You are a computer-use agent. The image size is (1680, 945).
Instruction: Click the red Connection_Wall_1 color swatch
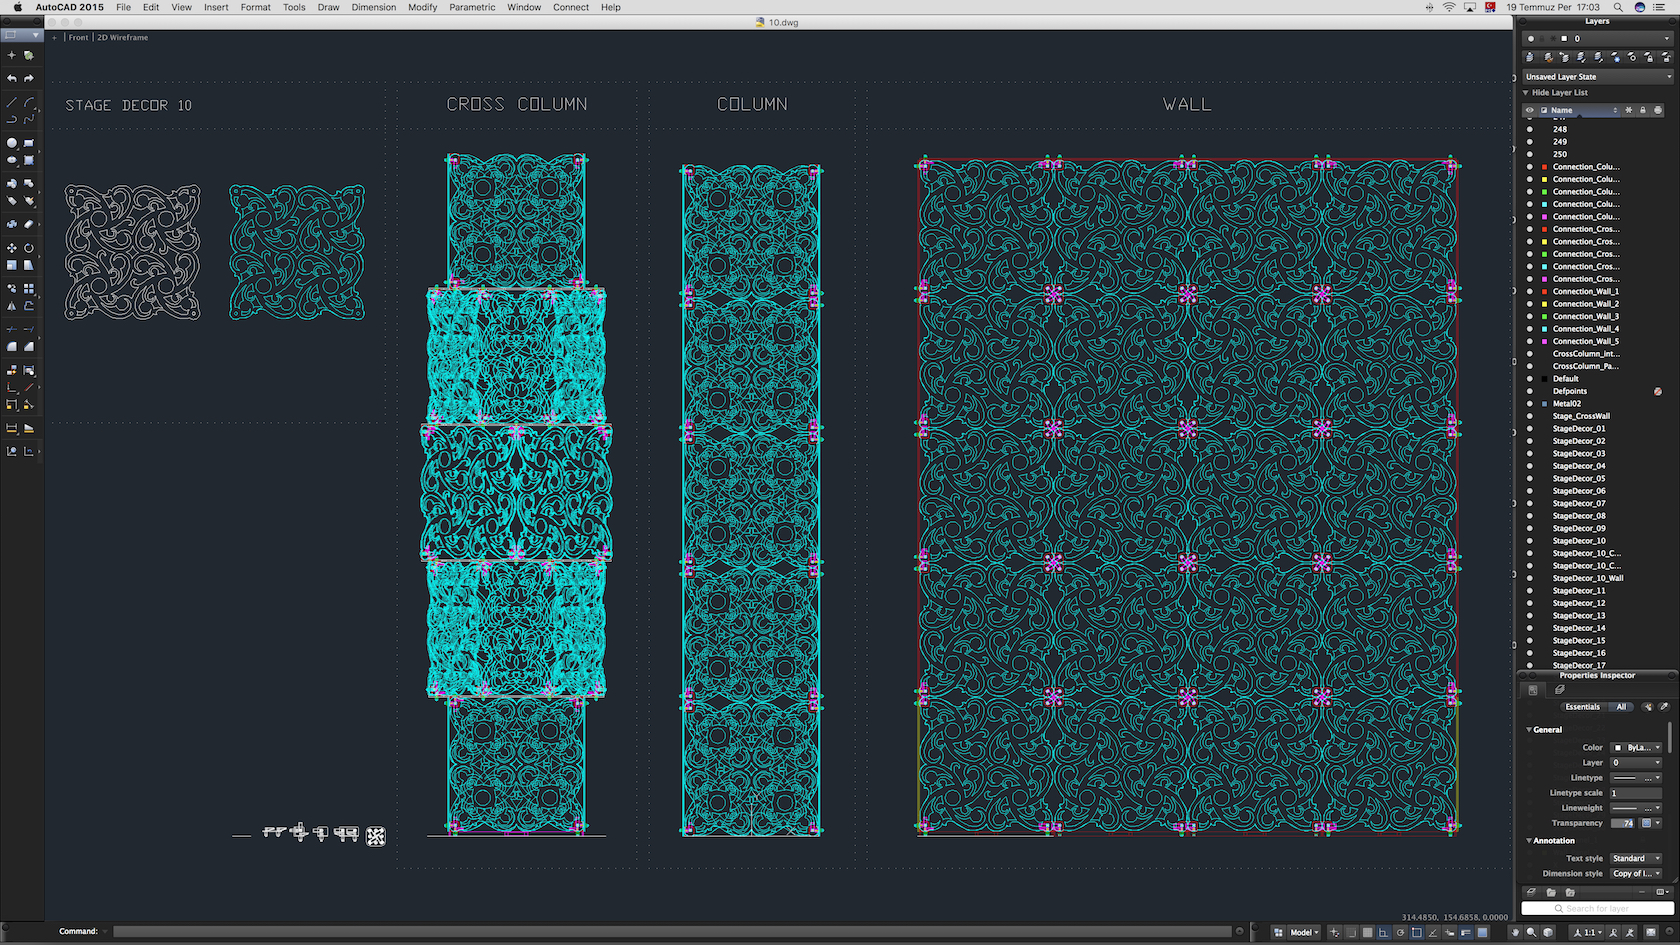tap(1544, 292)
